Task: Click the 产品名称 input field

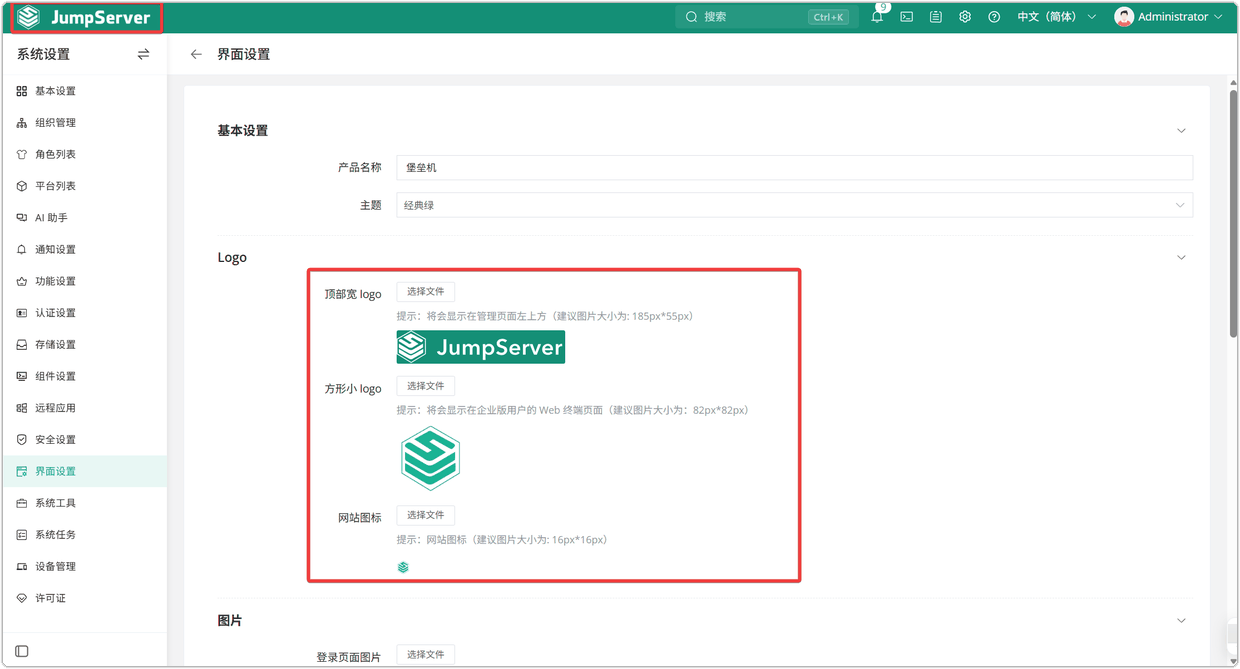Action: (x=794, y=167)
